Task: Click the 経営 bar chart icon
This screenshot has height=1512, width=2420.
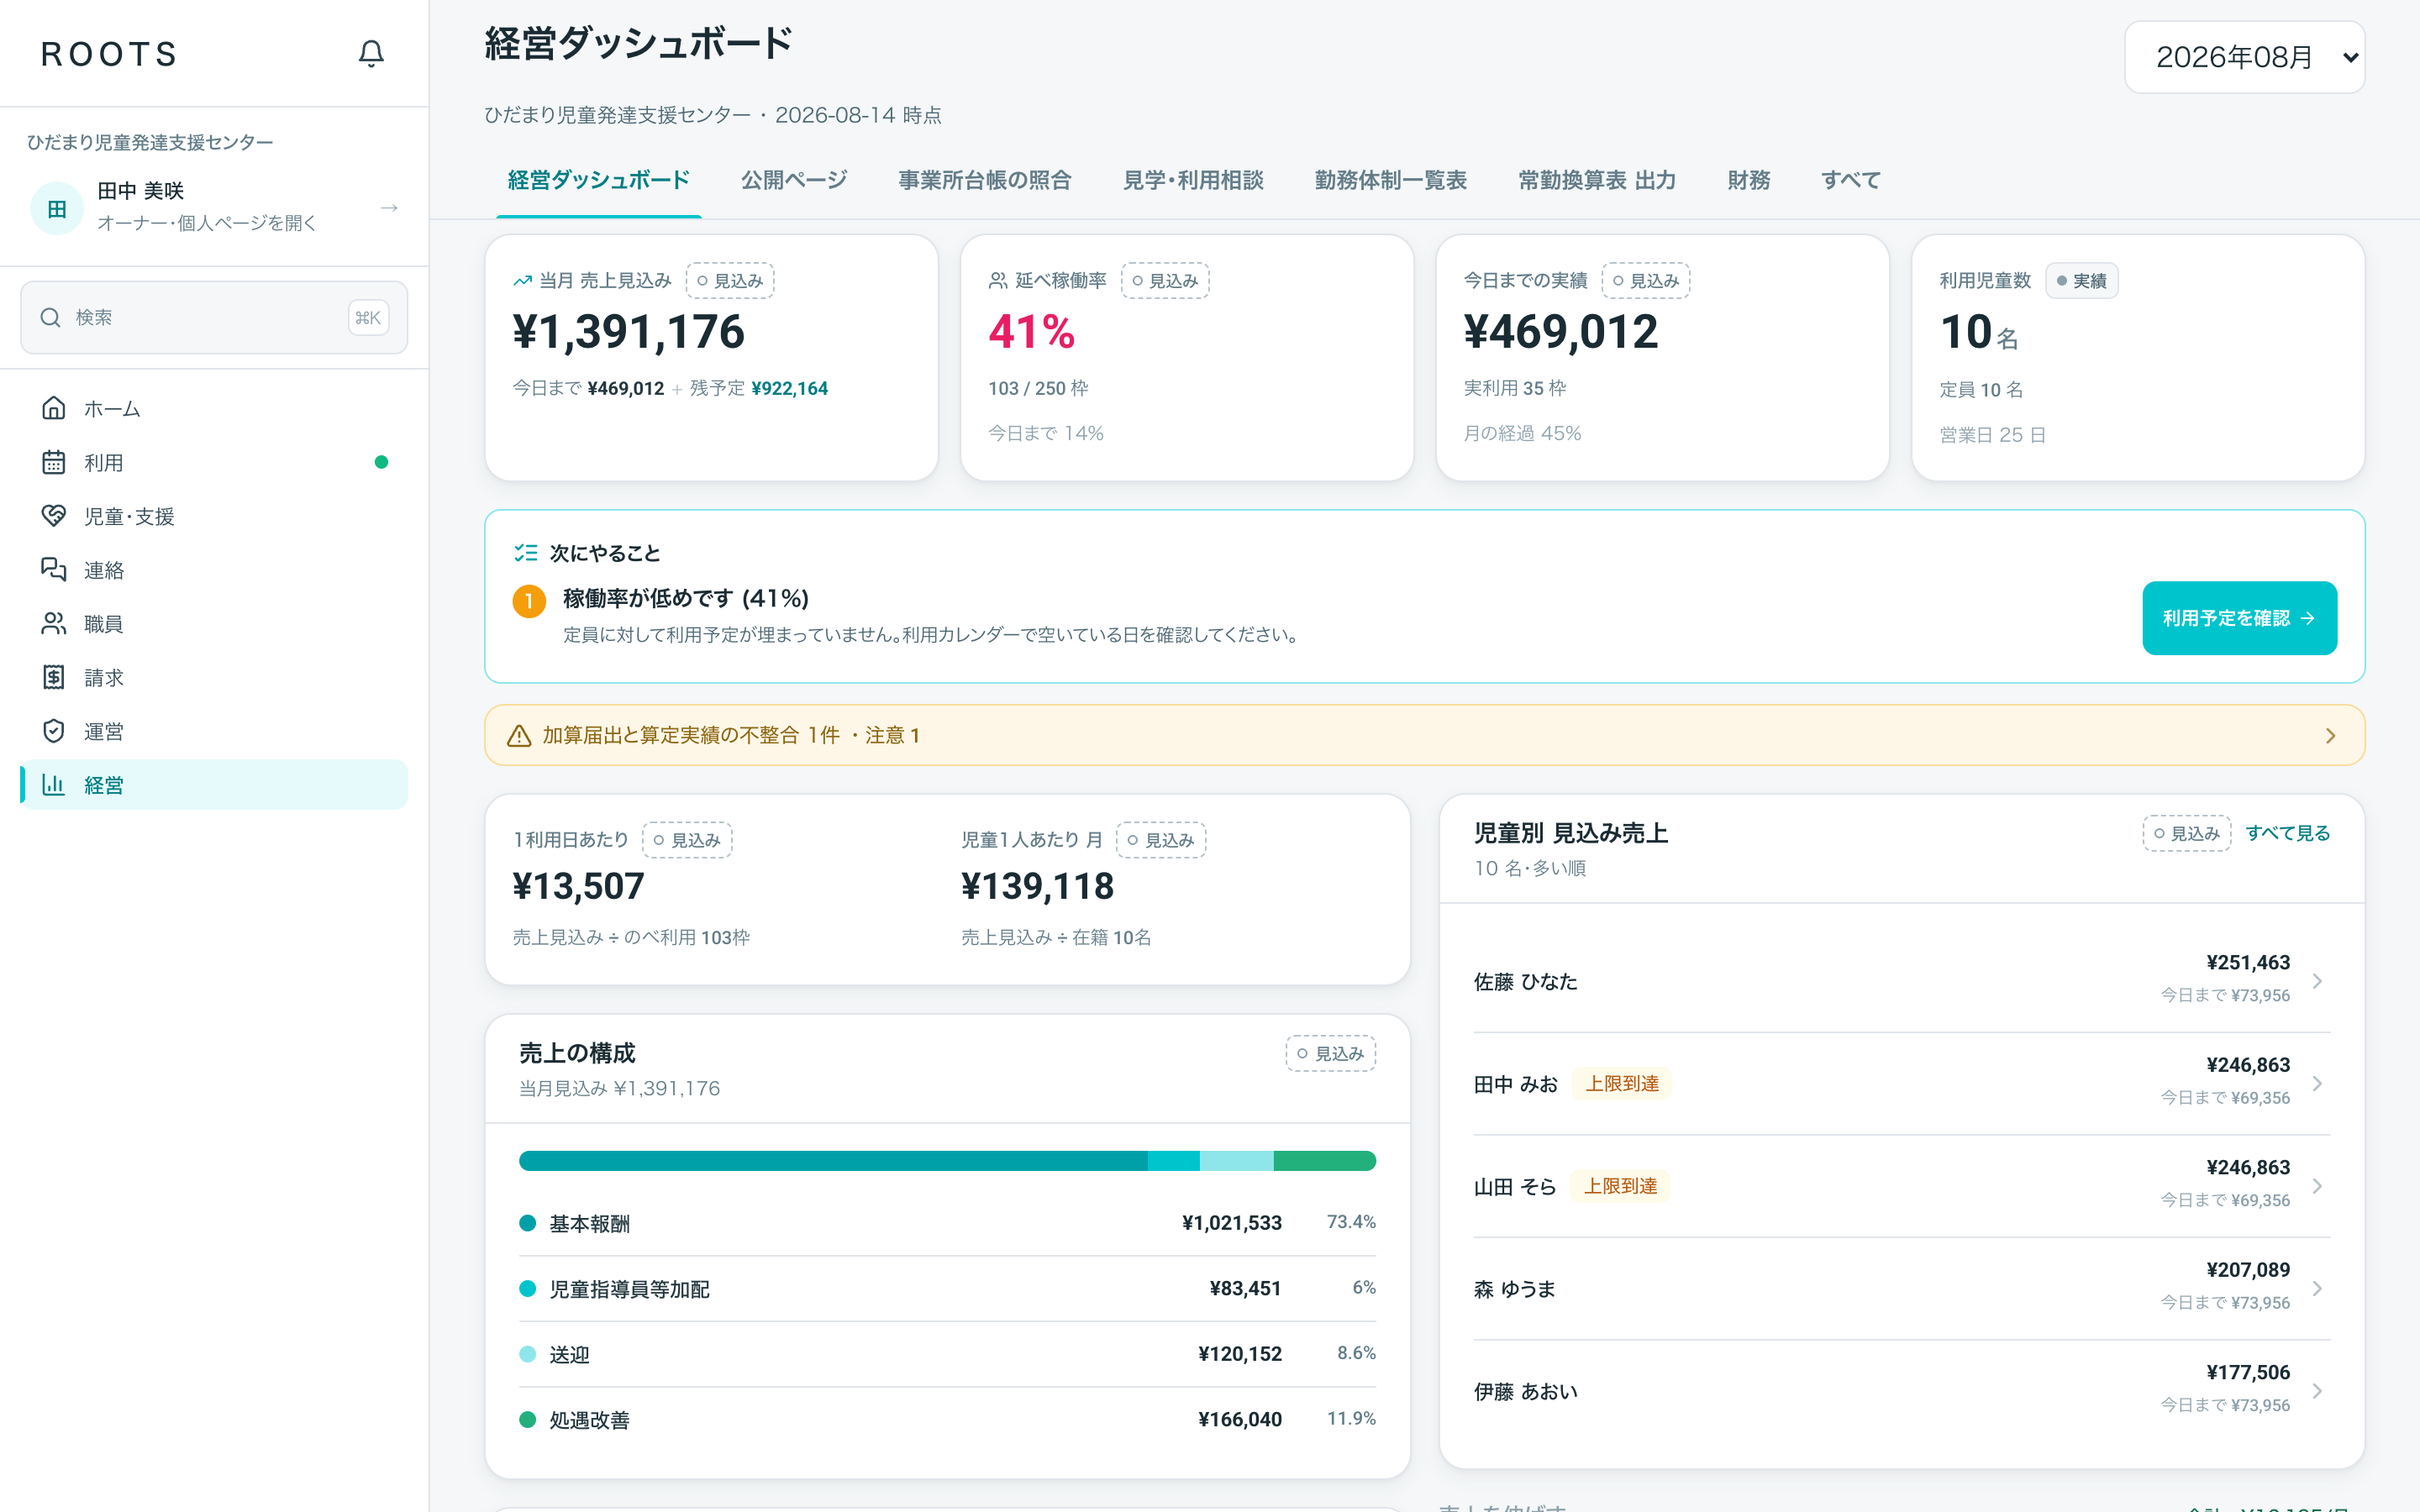Action: (x=54, y=785)
